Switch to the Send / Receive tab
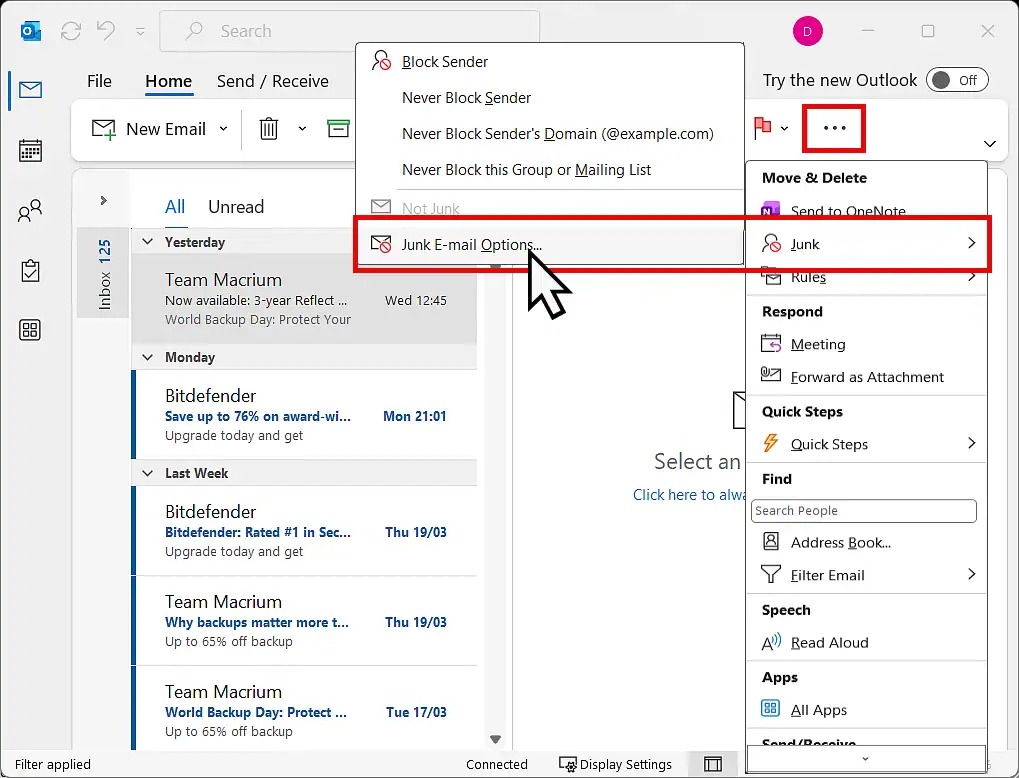 tap(272, 81)
